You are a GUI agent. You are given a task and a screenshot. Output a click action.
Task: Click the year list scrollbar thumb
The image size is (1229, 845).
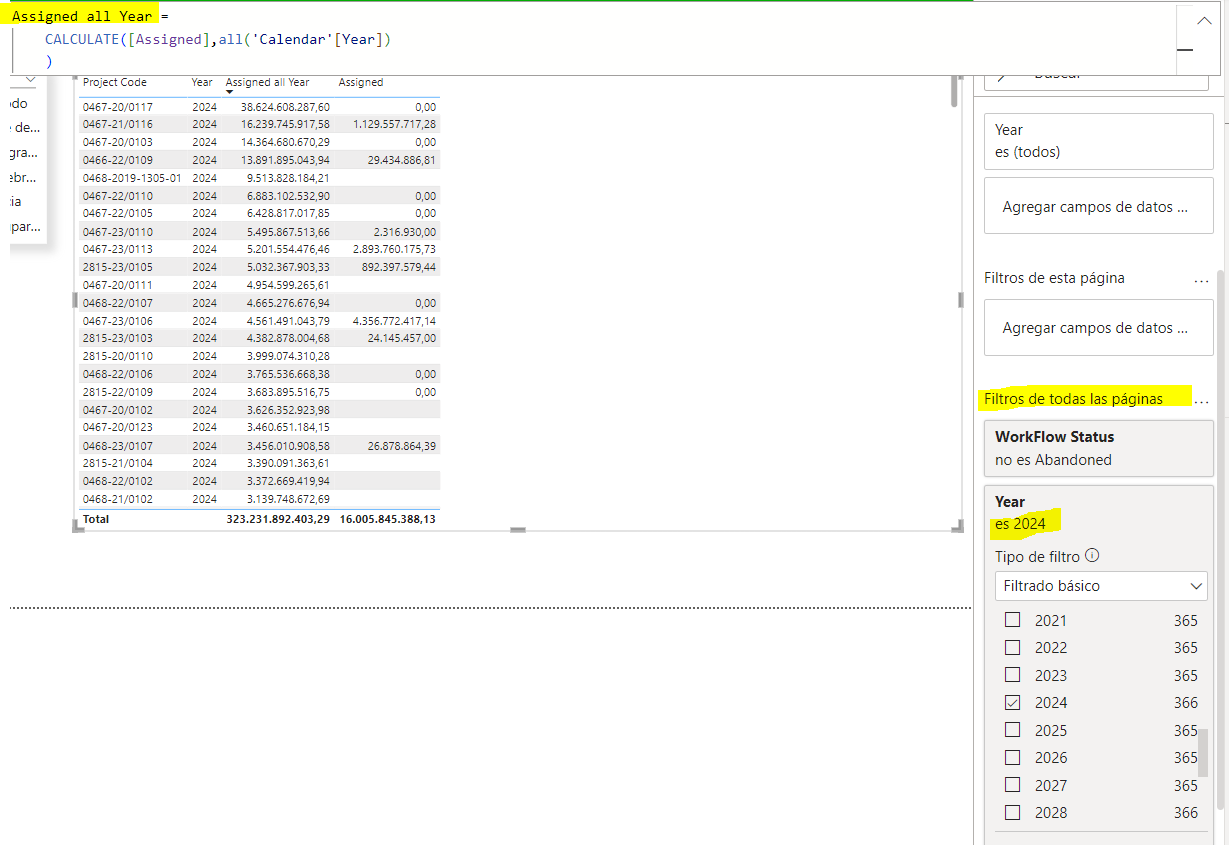pyautogui.click(x=1203, y=752)
